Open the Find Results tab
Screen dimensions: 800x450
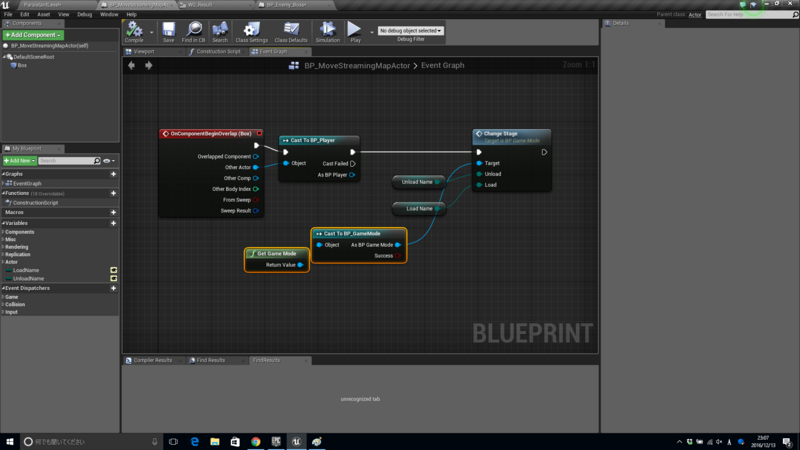point(210,360)
